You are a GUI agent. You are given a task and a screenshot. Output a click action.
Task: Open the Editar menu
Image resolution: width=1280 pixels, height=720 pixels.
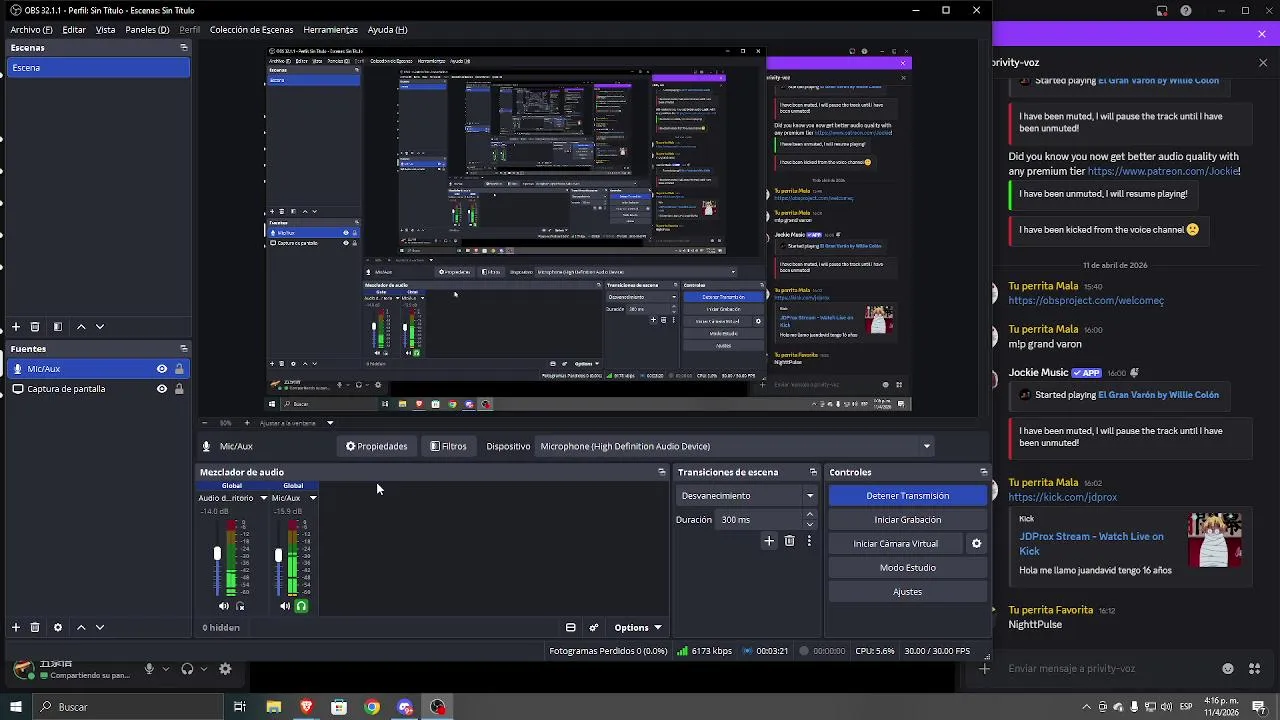point(74,30)
